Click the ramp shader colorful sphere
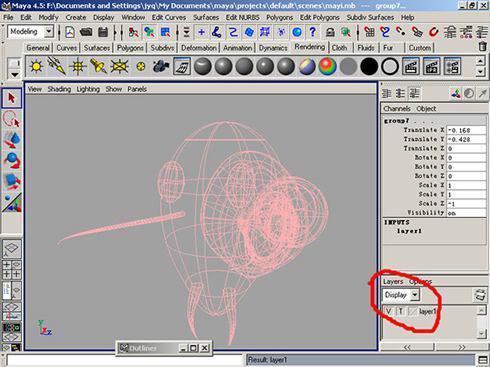 pyautogui.click(x=327, y=66)
